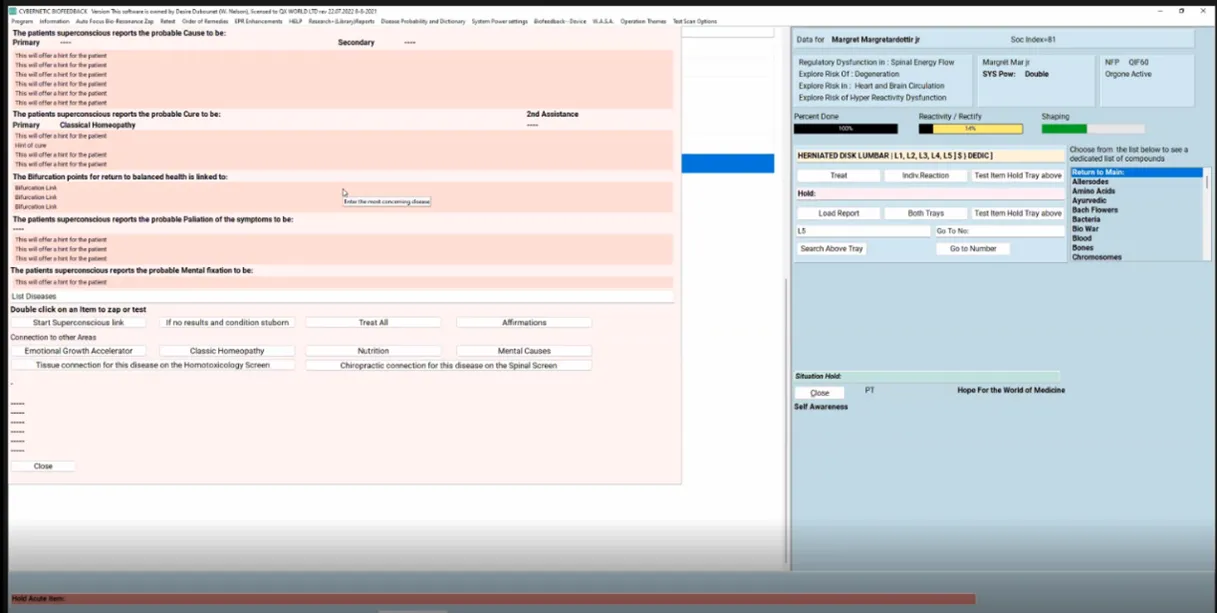Image resolution: width=1217 pixels, height=613 pixels.
Task: Open the Operation Themes menu
Action: [x=642, y=21]
